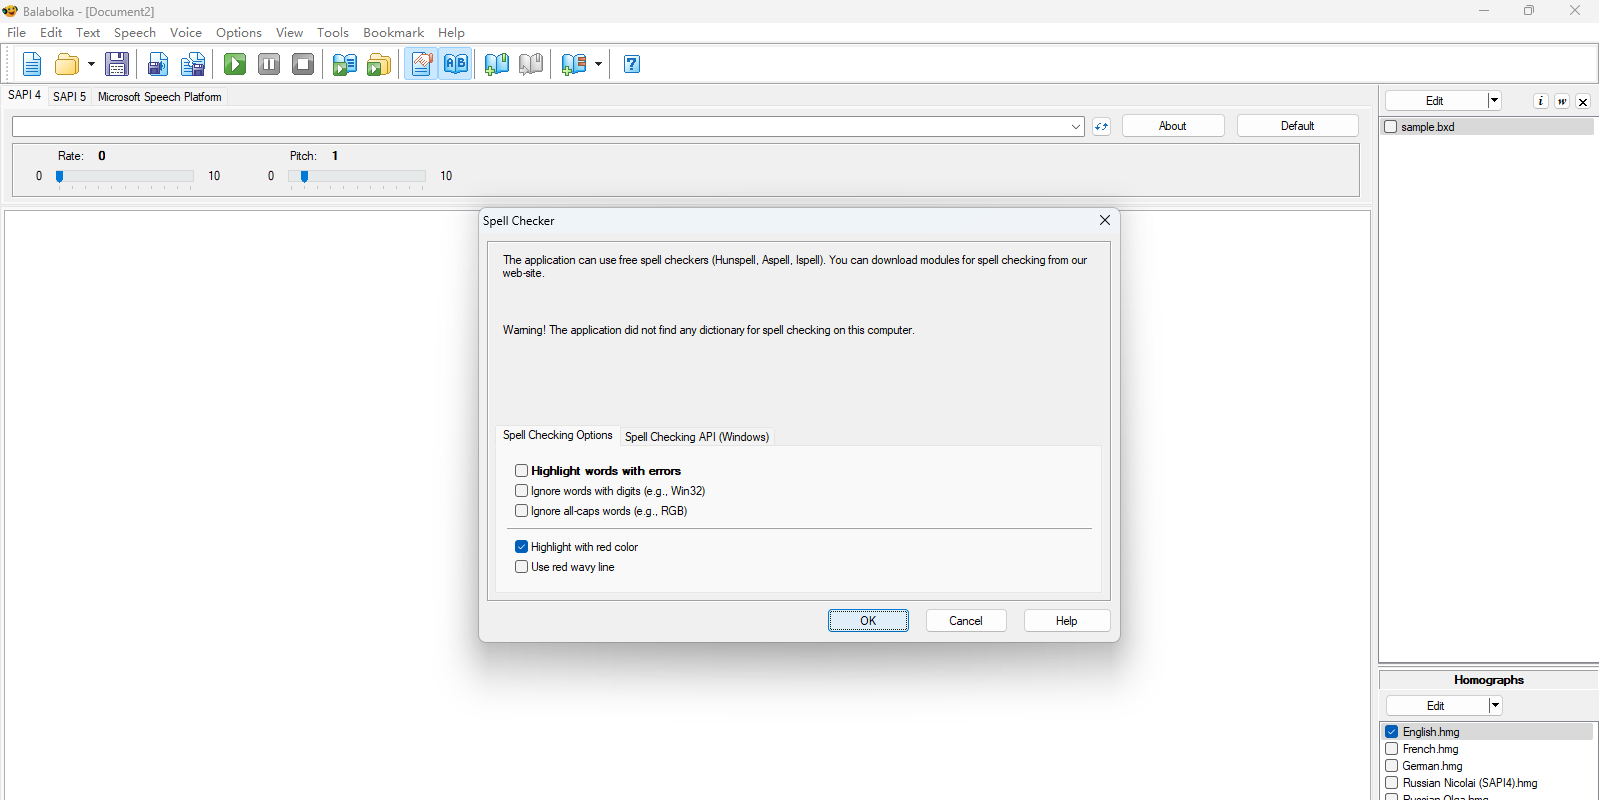The height and width of the screenshot is (800, 1599).
Task: Expand the voice selection combo box
Action: coord(1076,127)
